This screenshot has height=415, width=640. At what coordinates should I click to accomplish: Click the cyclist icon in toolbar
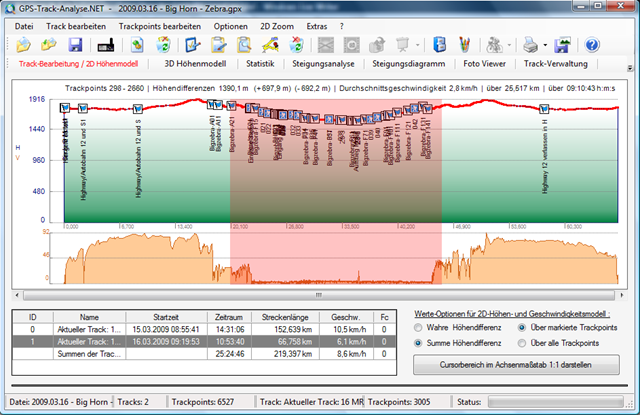coord(493,45)
